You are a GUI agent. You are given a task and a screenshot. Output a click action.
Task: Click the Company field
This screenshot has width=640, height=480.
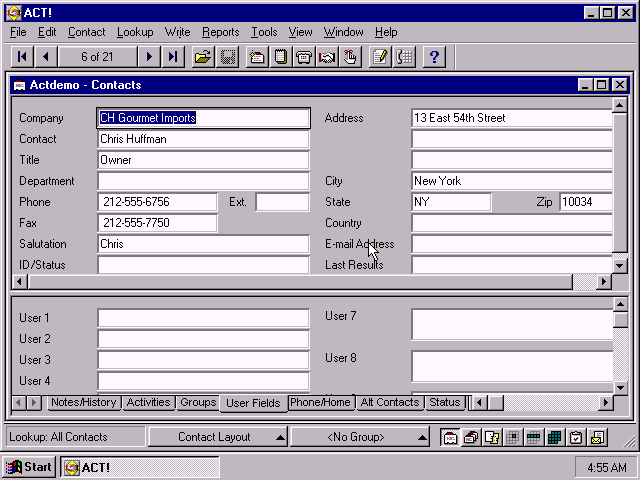204,118
